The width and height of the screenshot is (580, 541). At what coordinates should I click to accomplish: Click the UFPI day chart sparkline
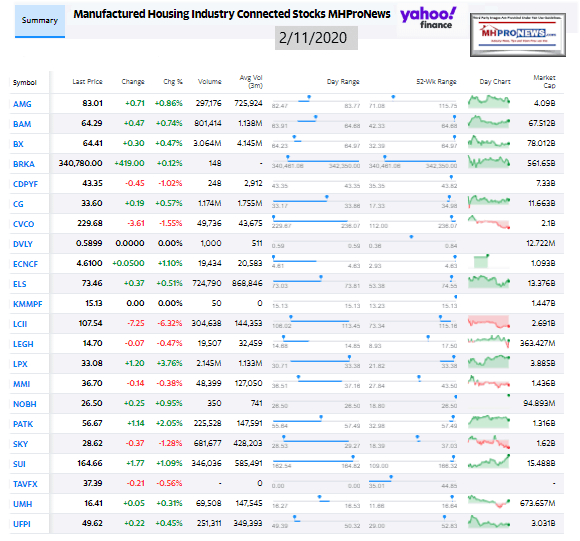(x=489, y=521)
